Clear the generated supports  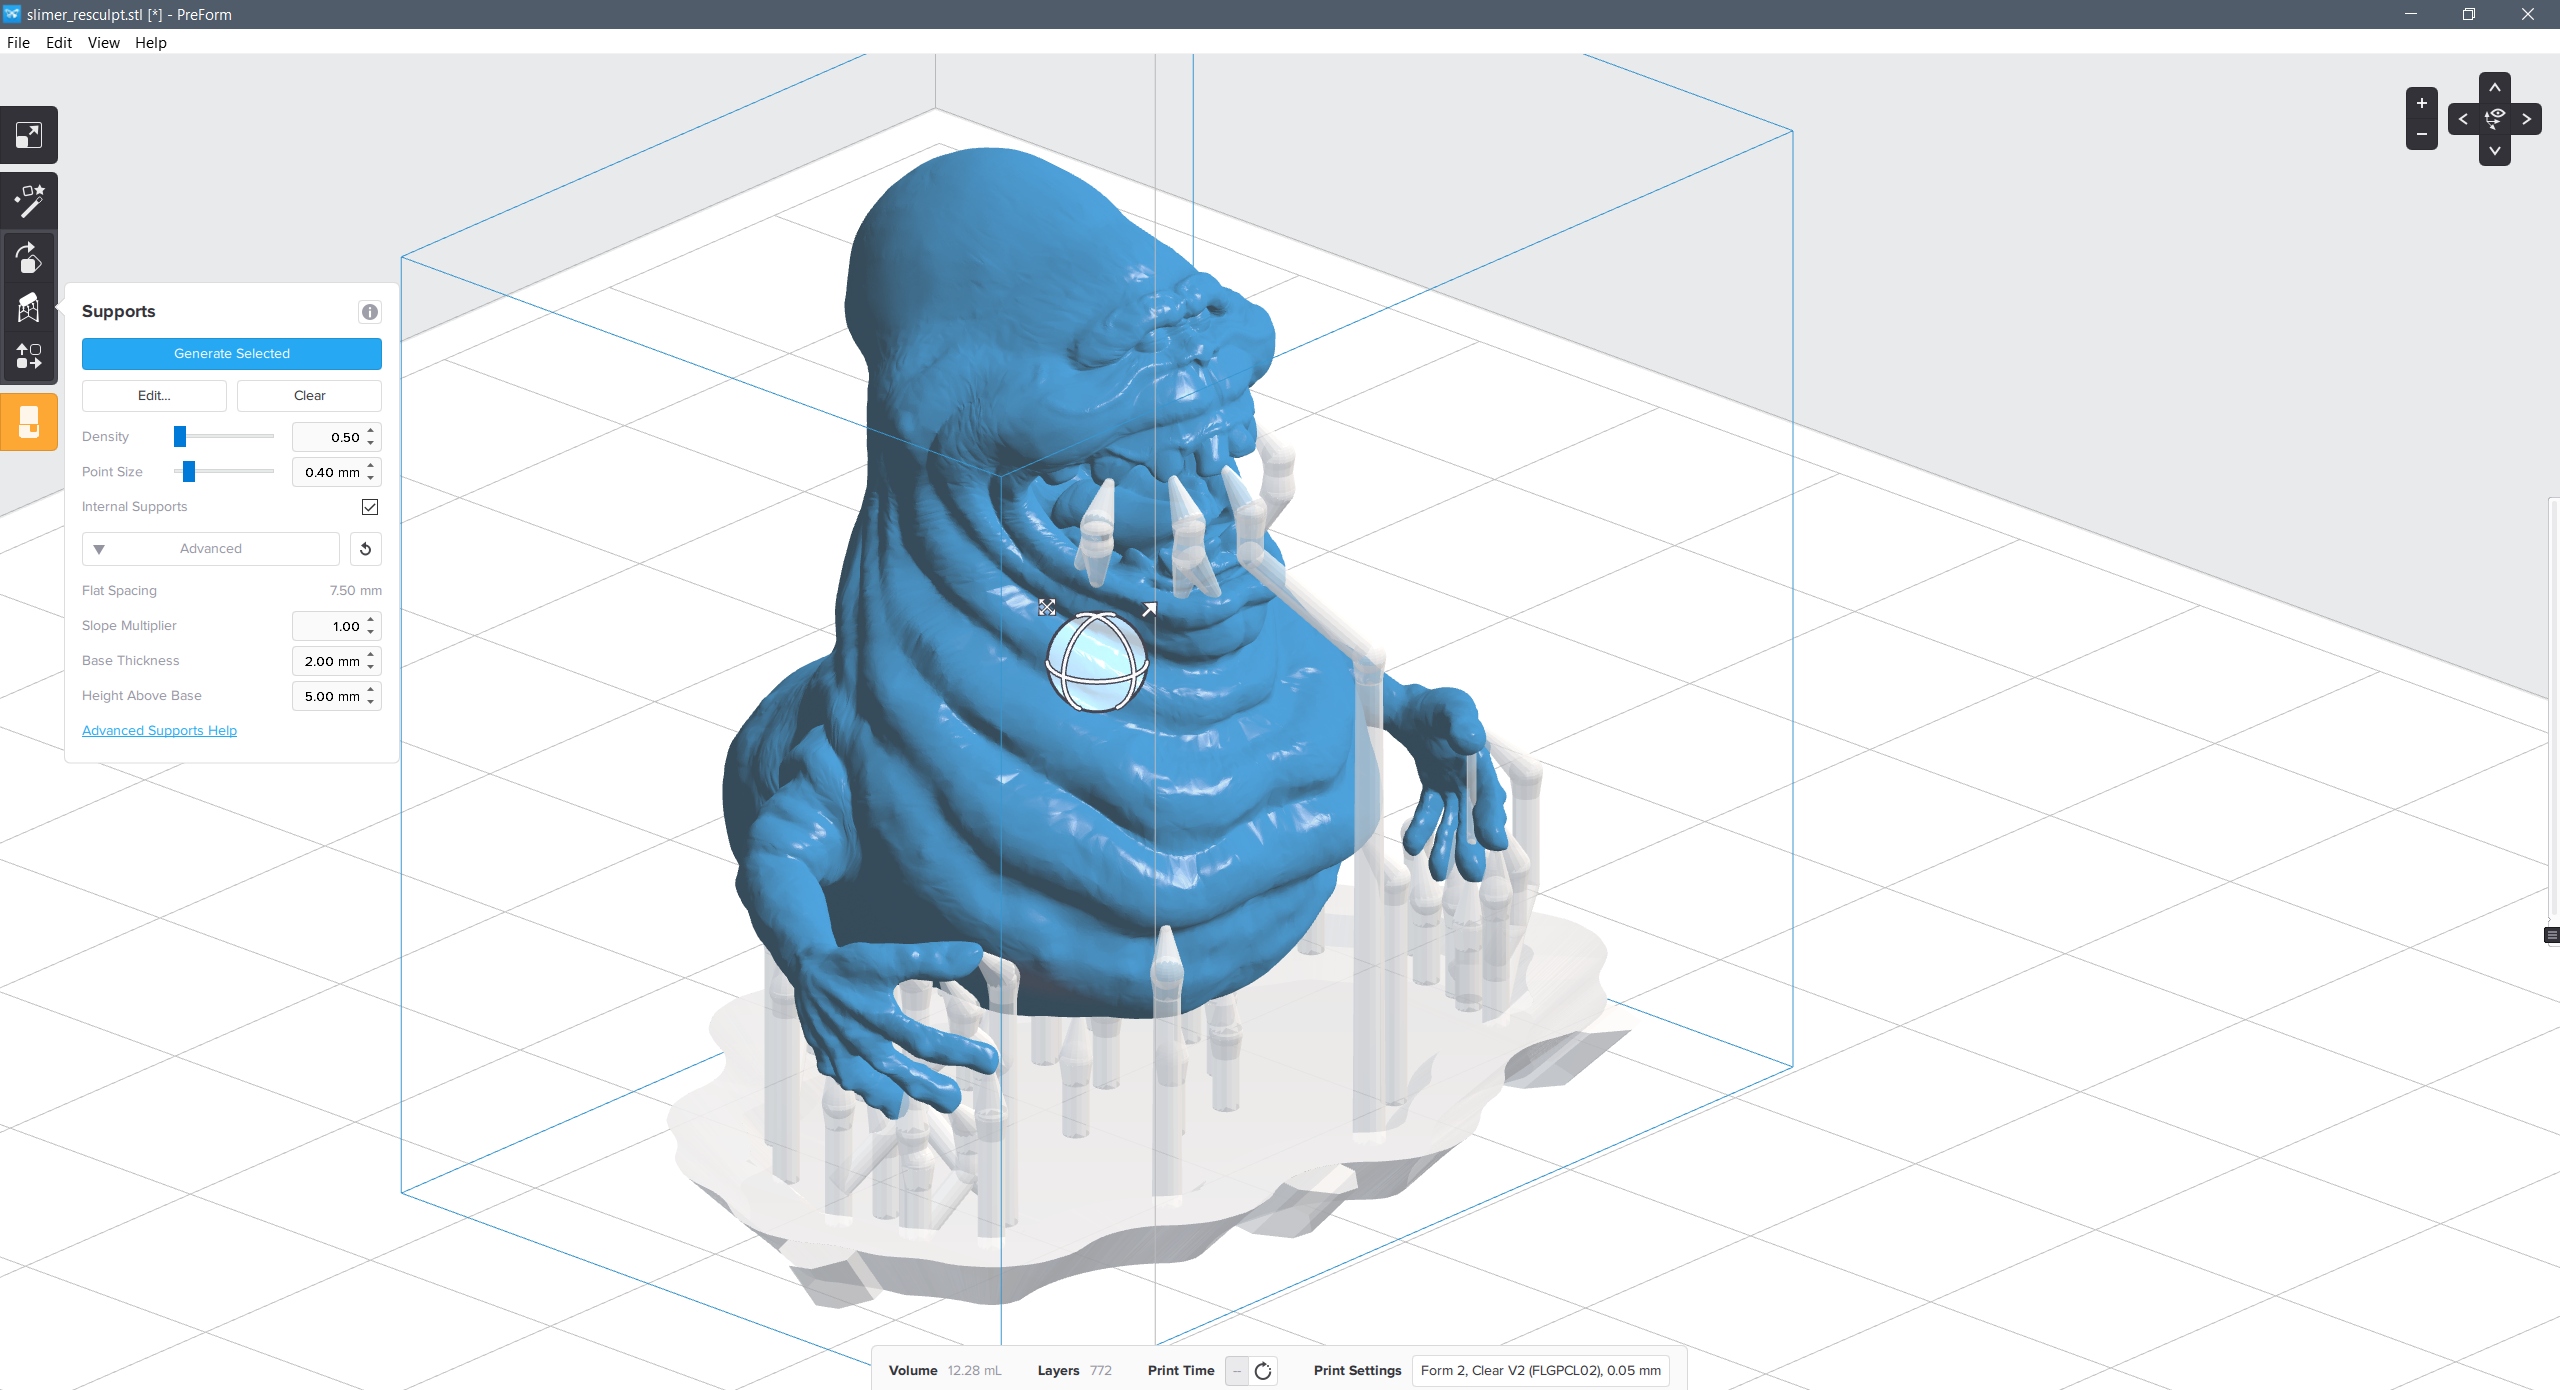309,396
